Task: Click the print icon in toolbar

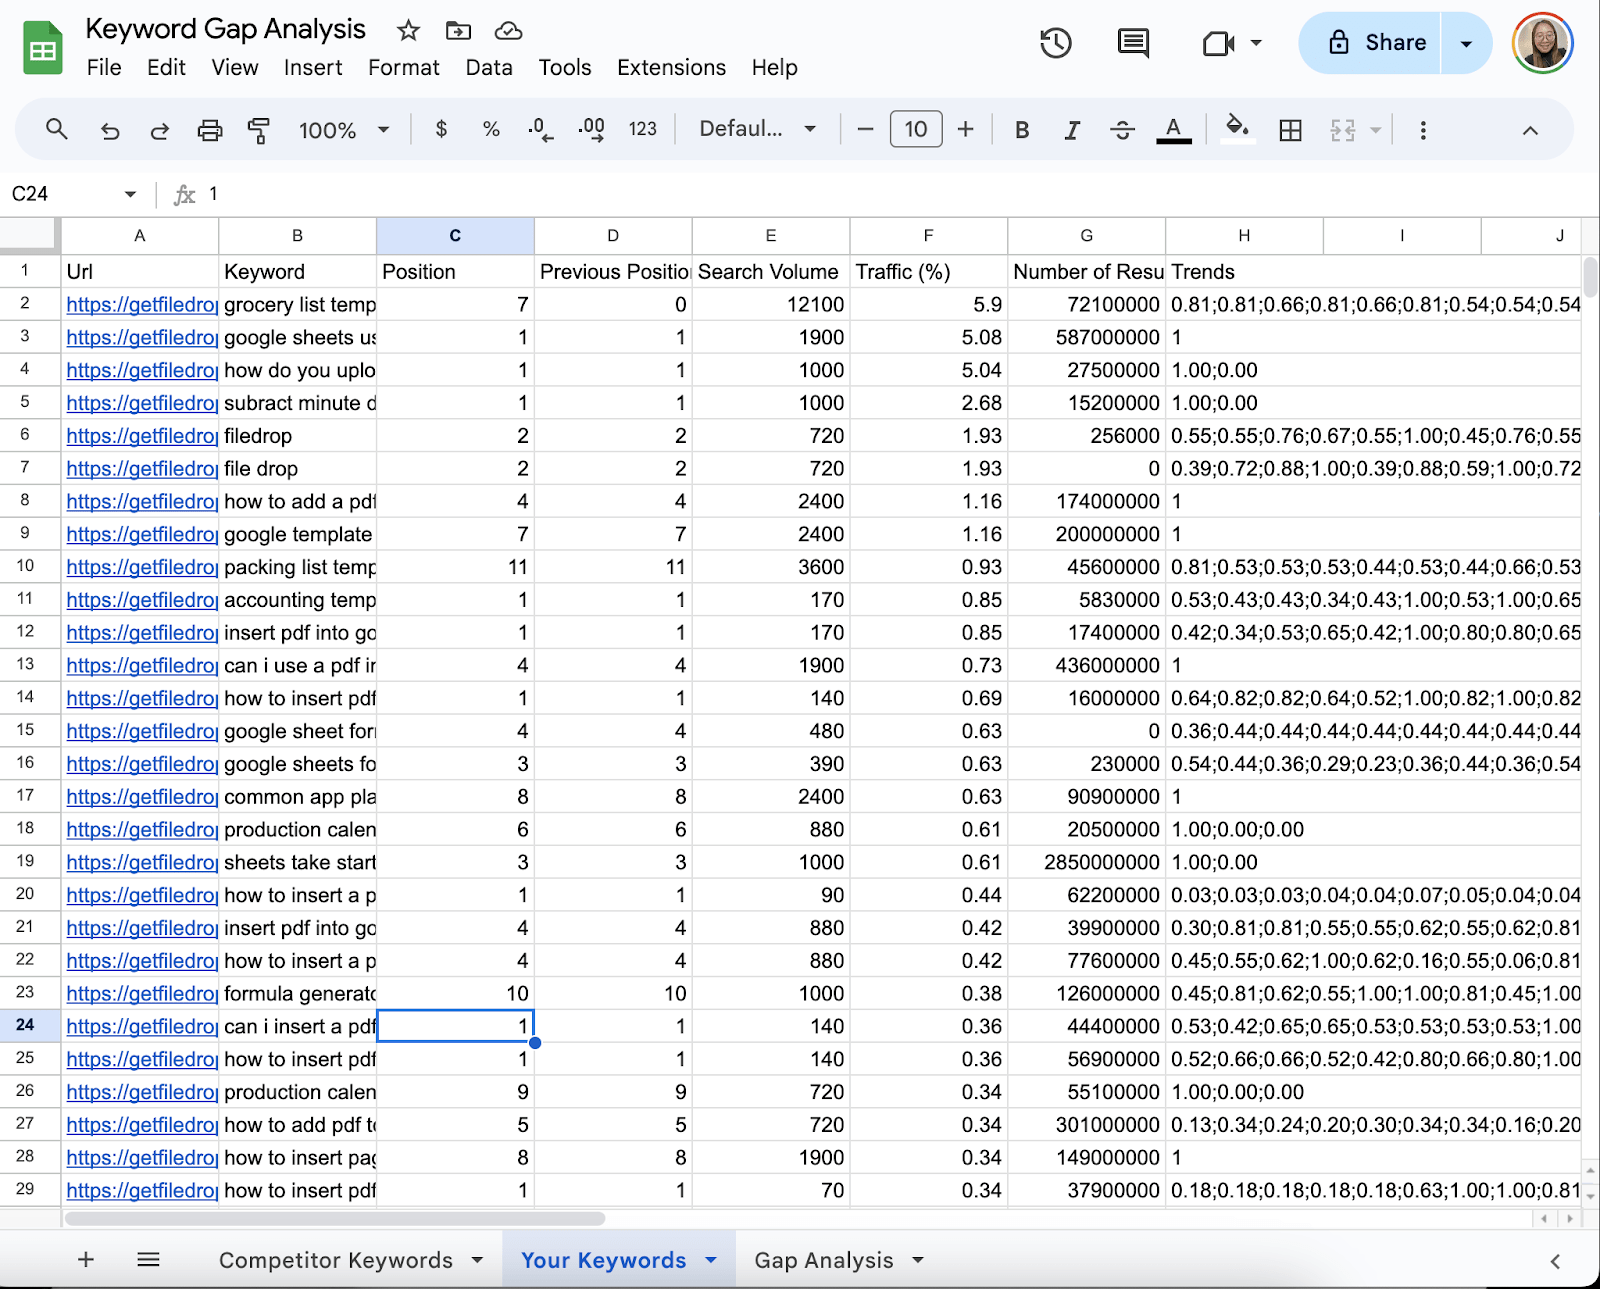Action: (209, 130)
